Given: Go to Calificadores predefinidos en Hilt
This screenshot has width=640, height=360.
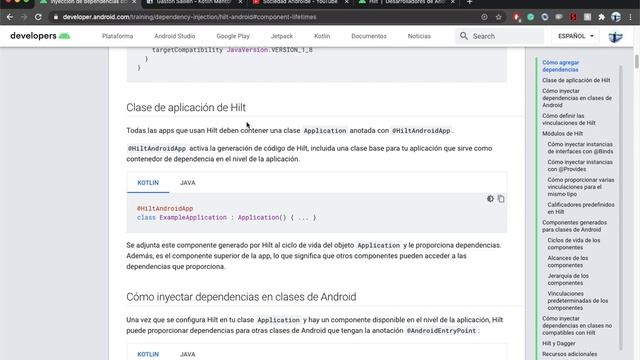Looking at the screenshot, I should 581,208.
